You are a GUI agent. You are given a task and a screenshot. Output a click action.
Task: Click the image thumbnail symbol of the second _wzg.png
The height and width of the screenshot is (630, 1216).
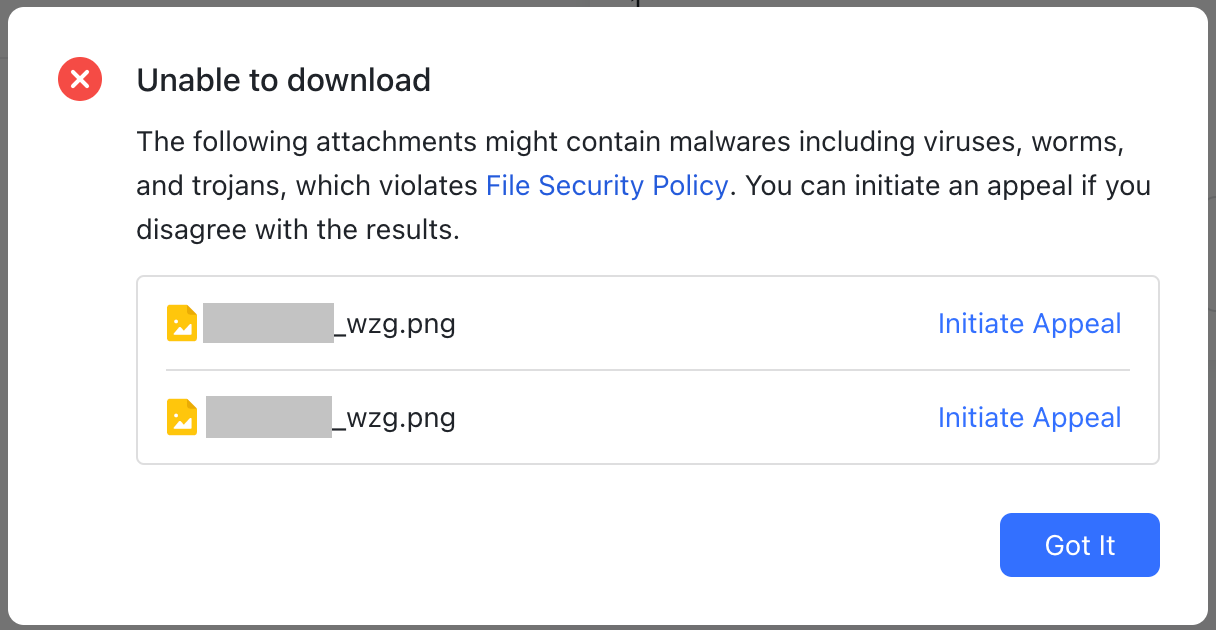point(181,417)
